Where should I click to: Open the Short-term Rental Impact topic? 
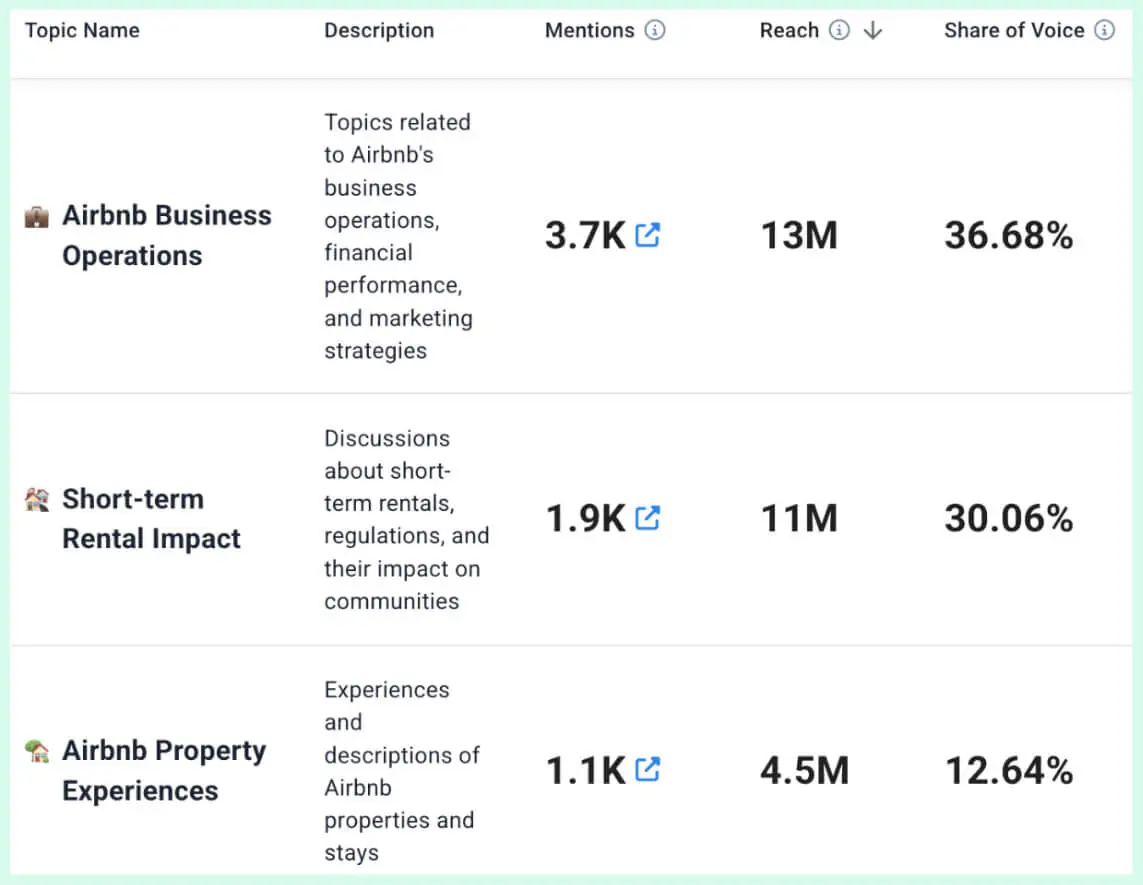(x=151, y=518)
